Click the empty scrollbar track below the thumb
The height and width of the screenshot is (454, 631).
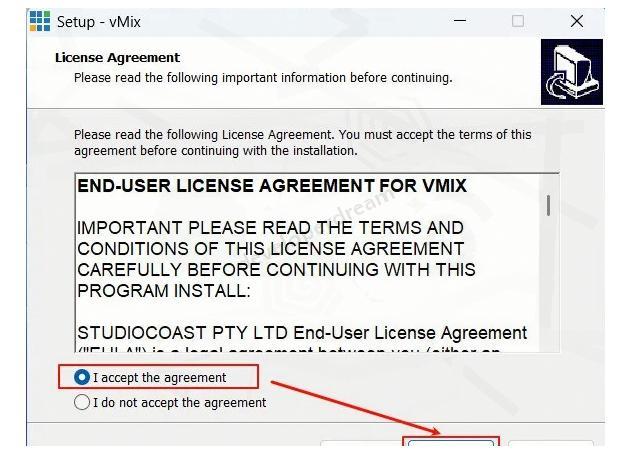tap(548, 284)
